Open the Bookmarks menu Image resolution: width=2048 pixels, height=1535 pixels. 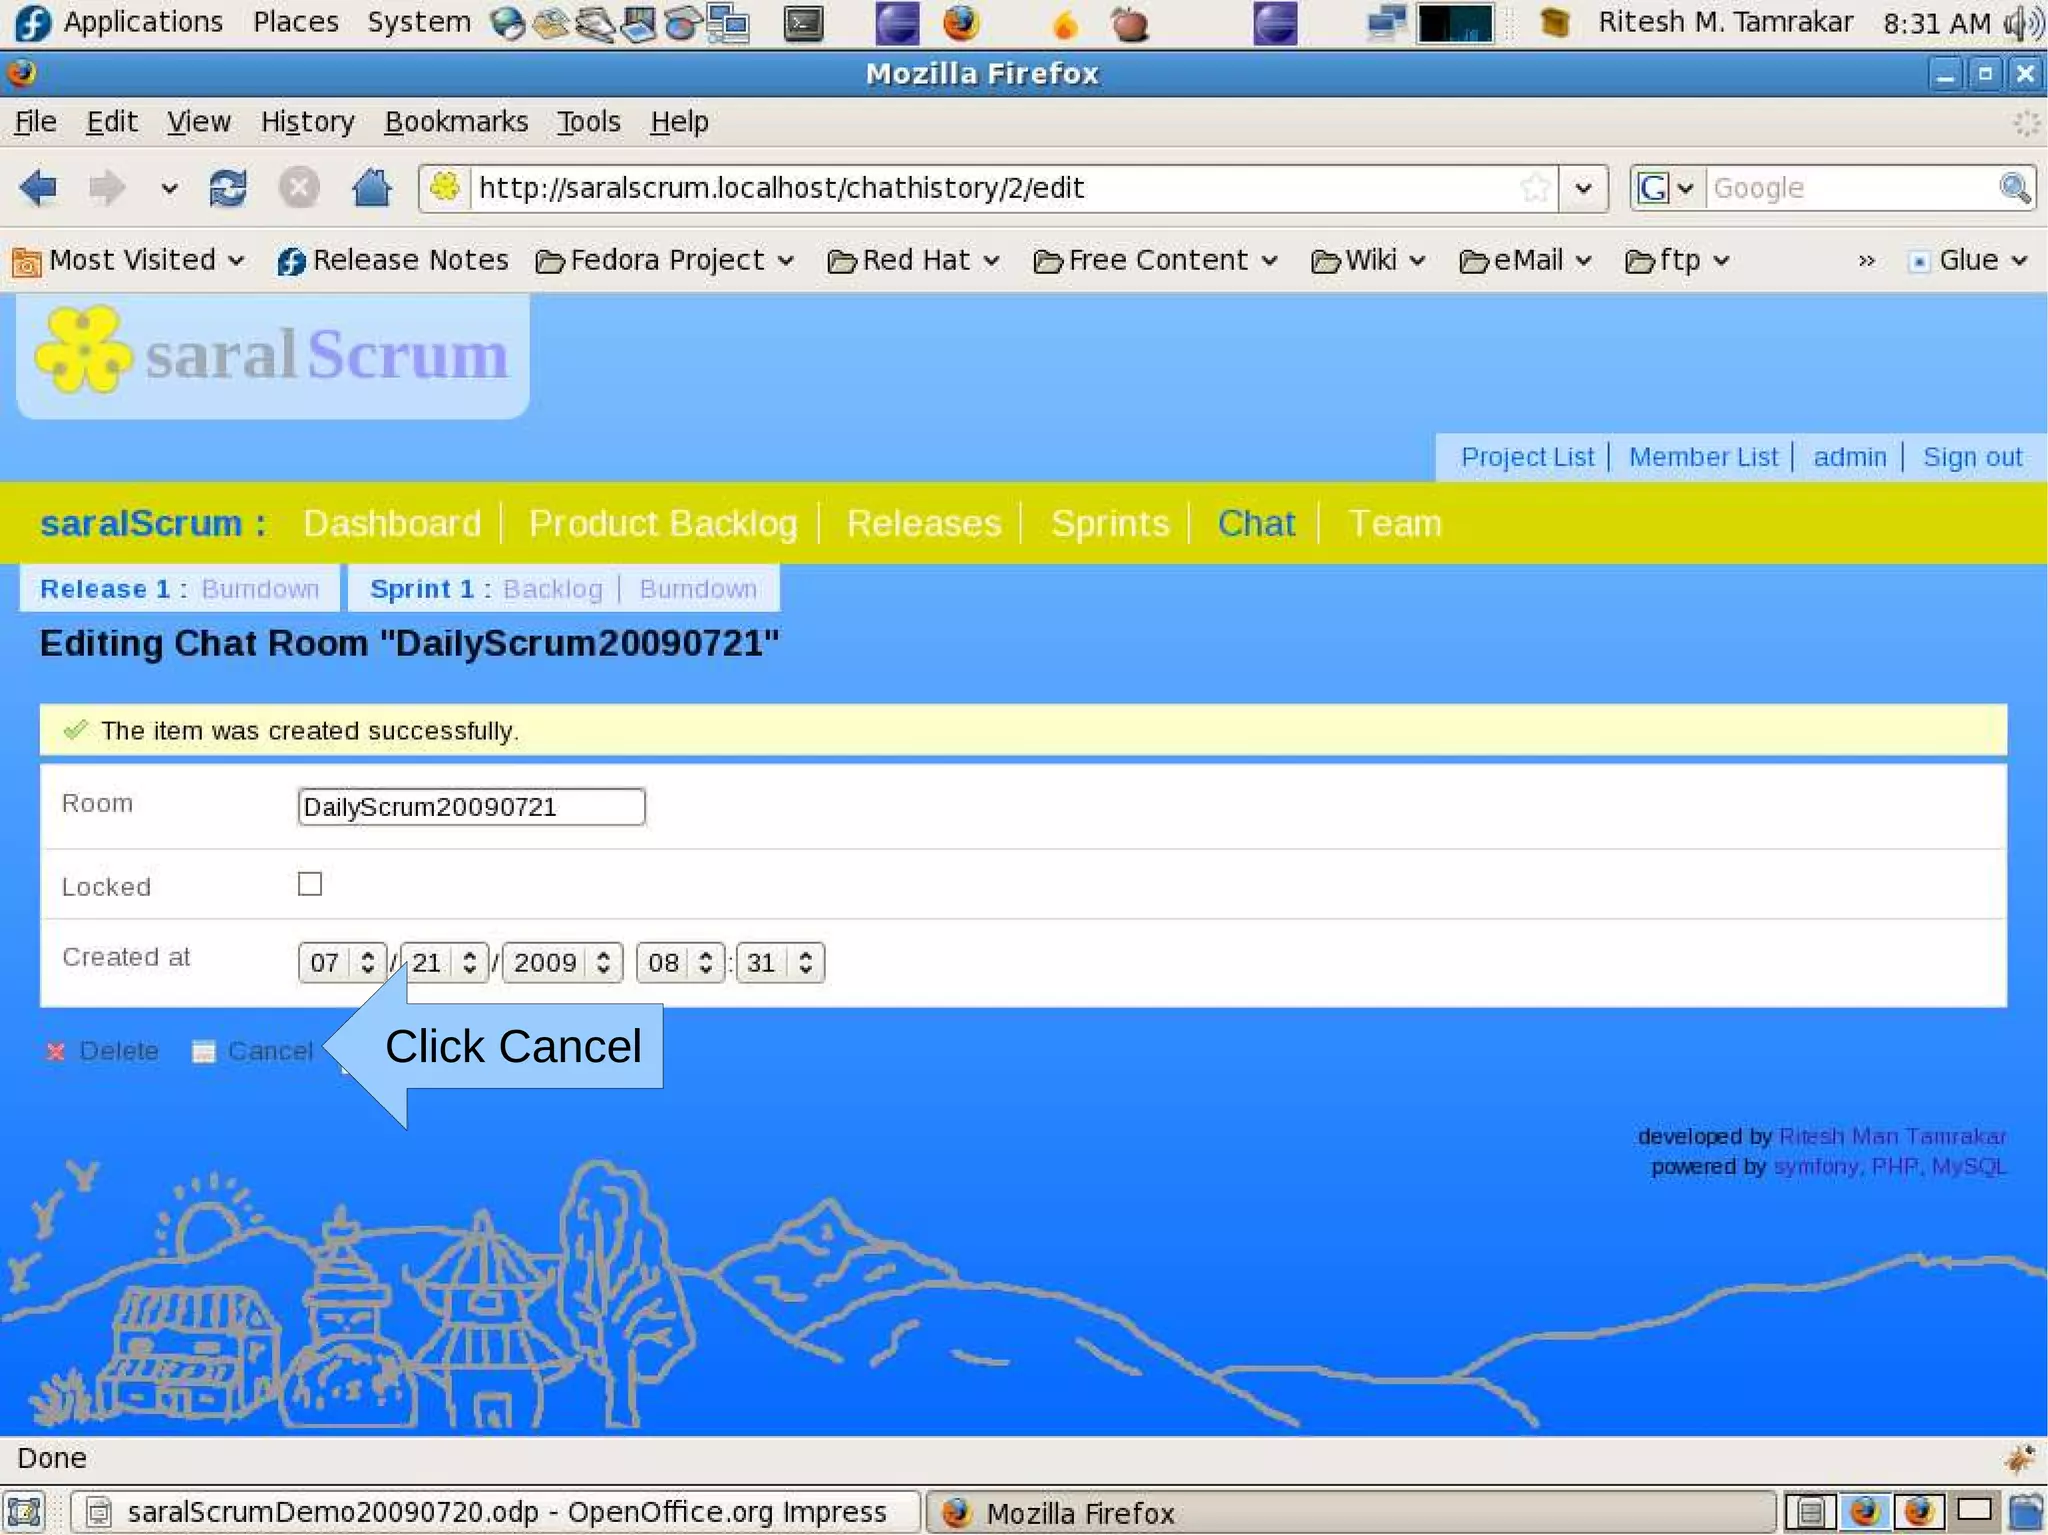point(456,122)
